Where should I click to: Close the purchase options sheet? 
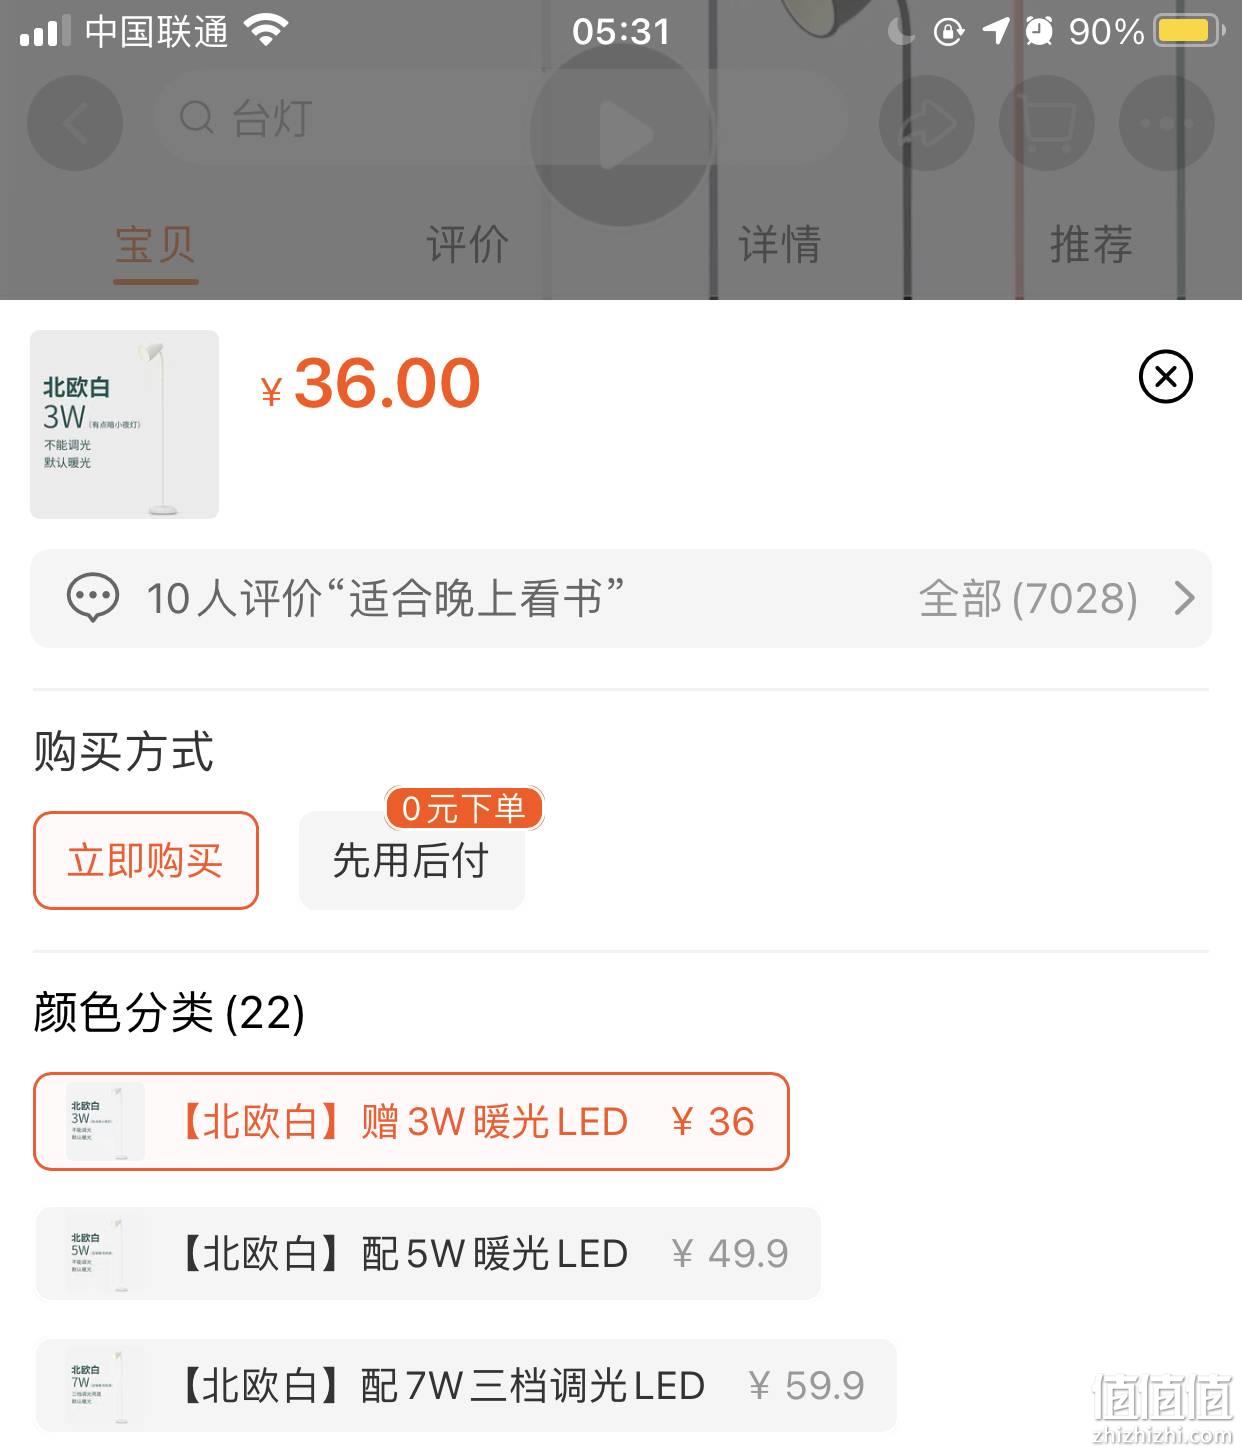pyautogui.click(x=1166, y=377)
